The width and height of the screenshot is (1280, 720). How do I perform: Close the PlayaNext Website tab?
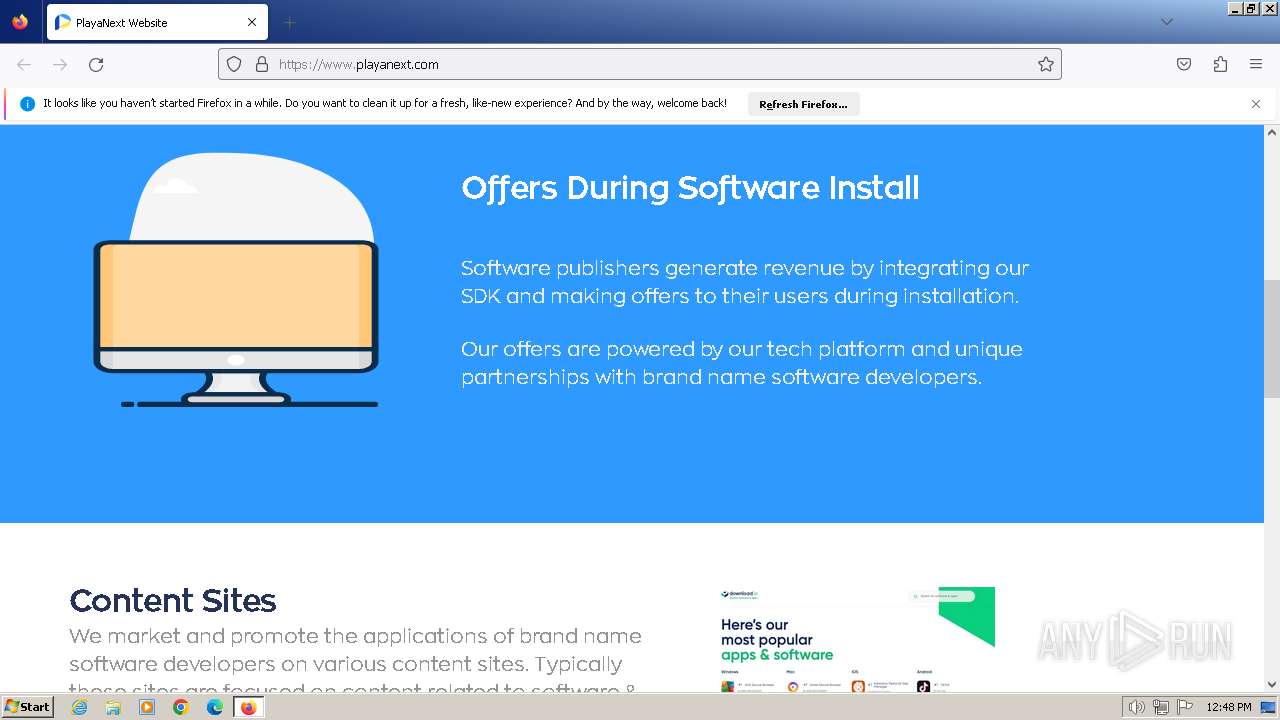[x=252, y=22]
